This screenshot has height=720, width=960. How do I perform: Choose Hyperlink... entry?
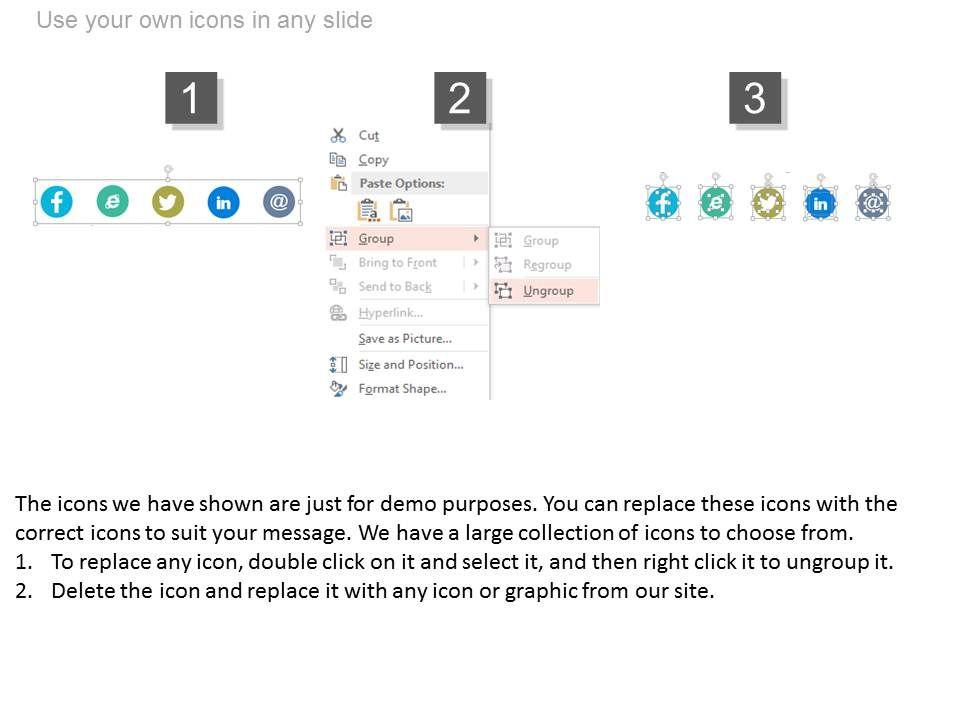[391, 313]
